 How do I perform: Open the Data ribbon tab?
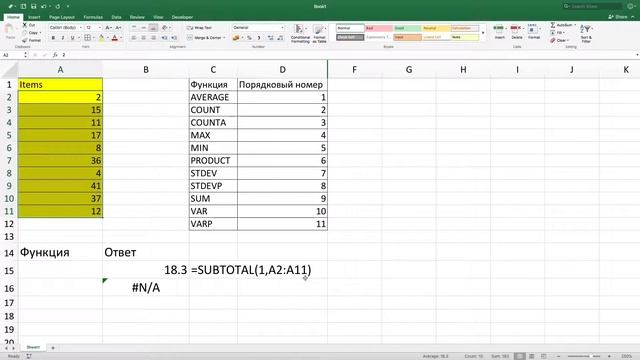tap(116, 17)
